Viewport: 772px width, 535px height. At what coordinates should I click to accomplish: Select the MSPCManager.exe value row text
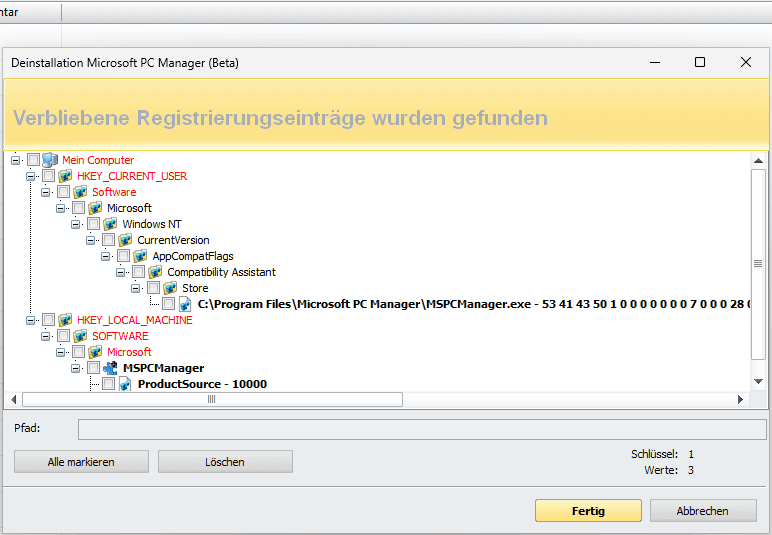(474, 304)
